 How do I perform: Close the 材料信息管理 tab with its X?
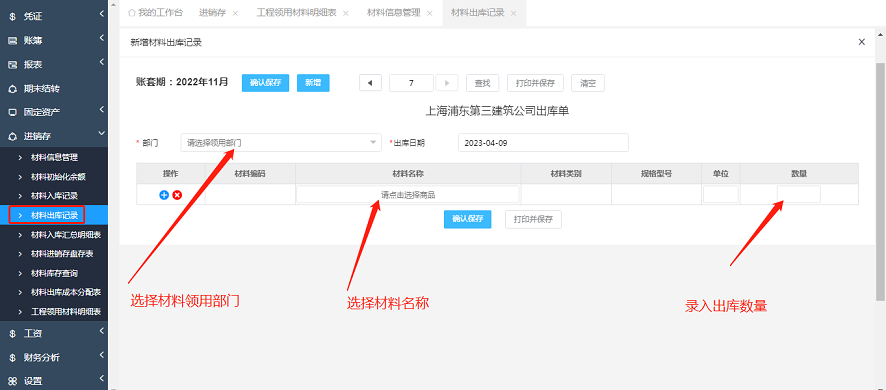[x=429, y=13]
